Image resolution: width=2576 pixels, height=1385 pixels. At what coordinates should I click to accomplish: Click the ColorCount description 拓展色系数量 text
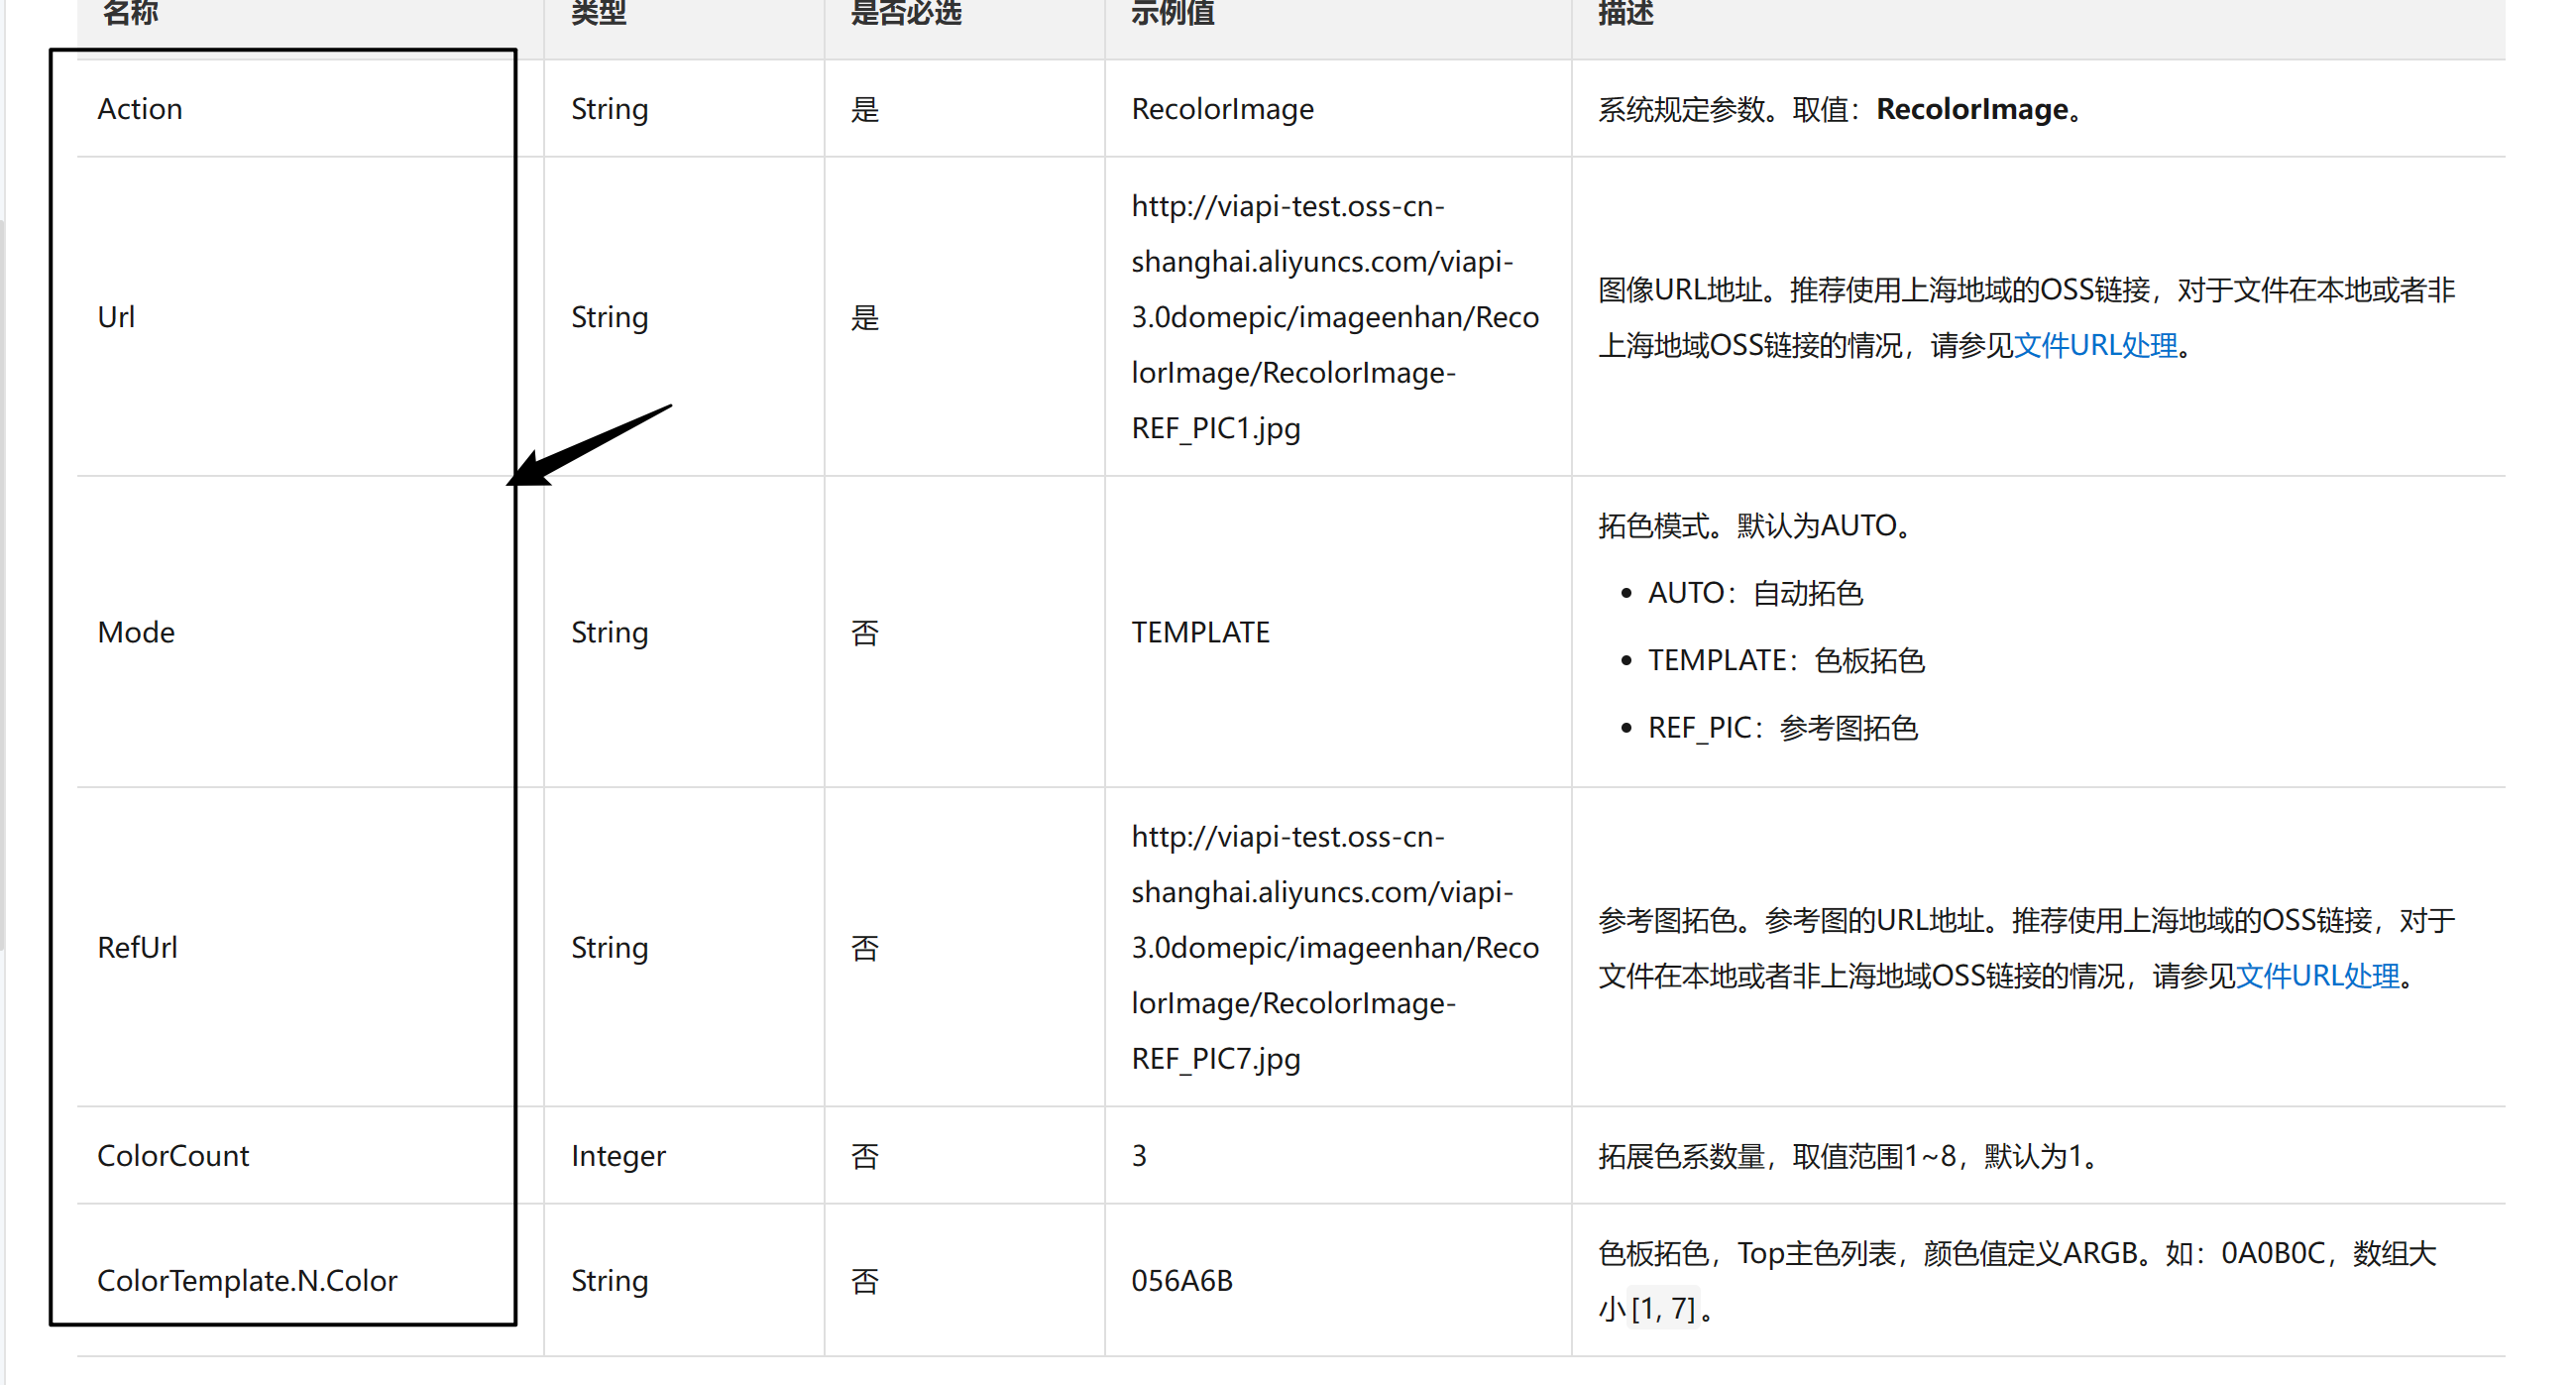(1849, 1156)
